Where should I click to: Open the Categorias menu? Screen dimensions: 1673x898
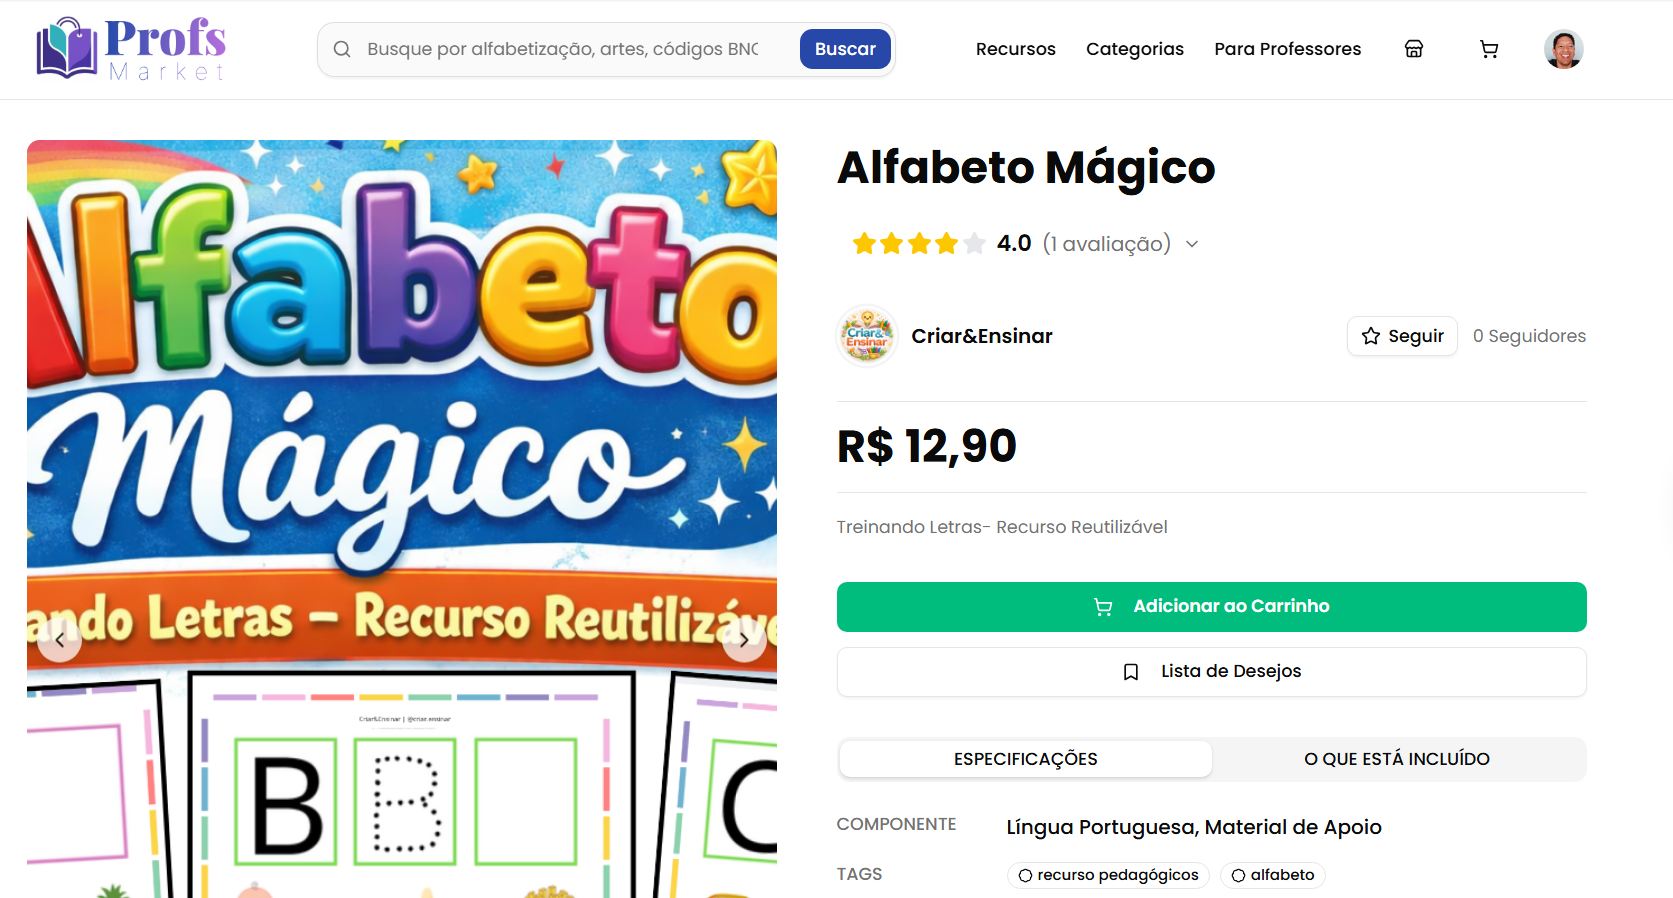click(1135, 49)
